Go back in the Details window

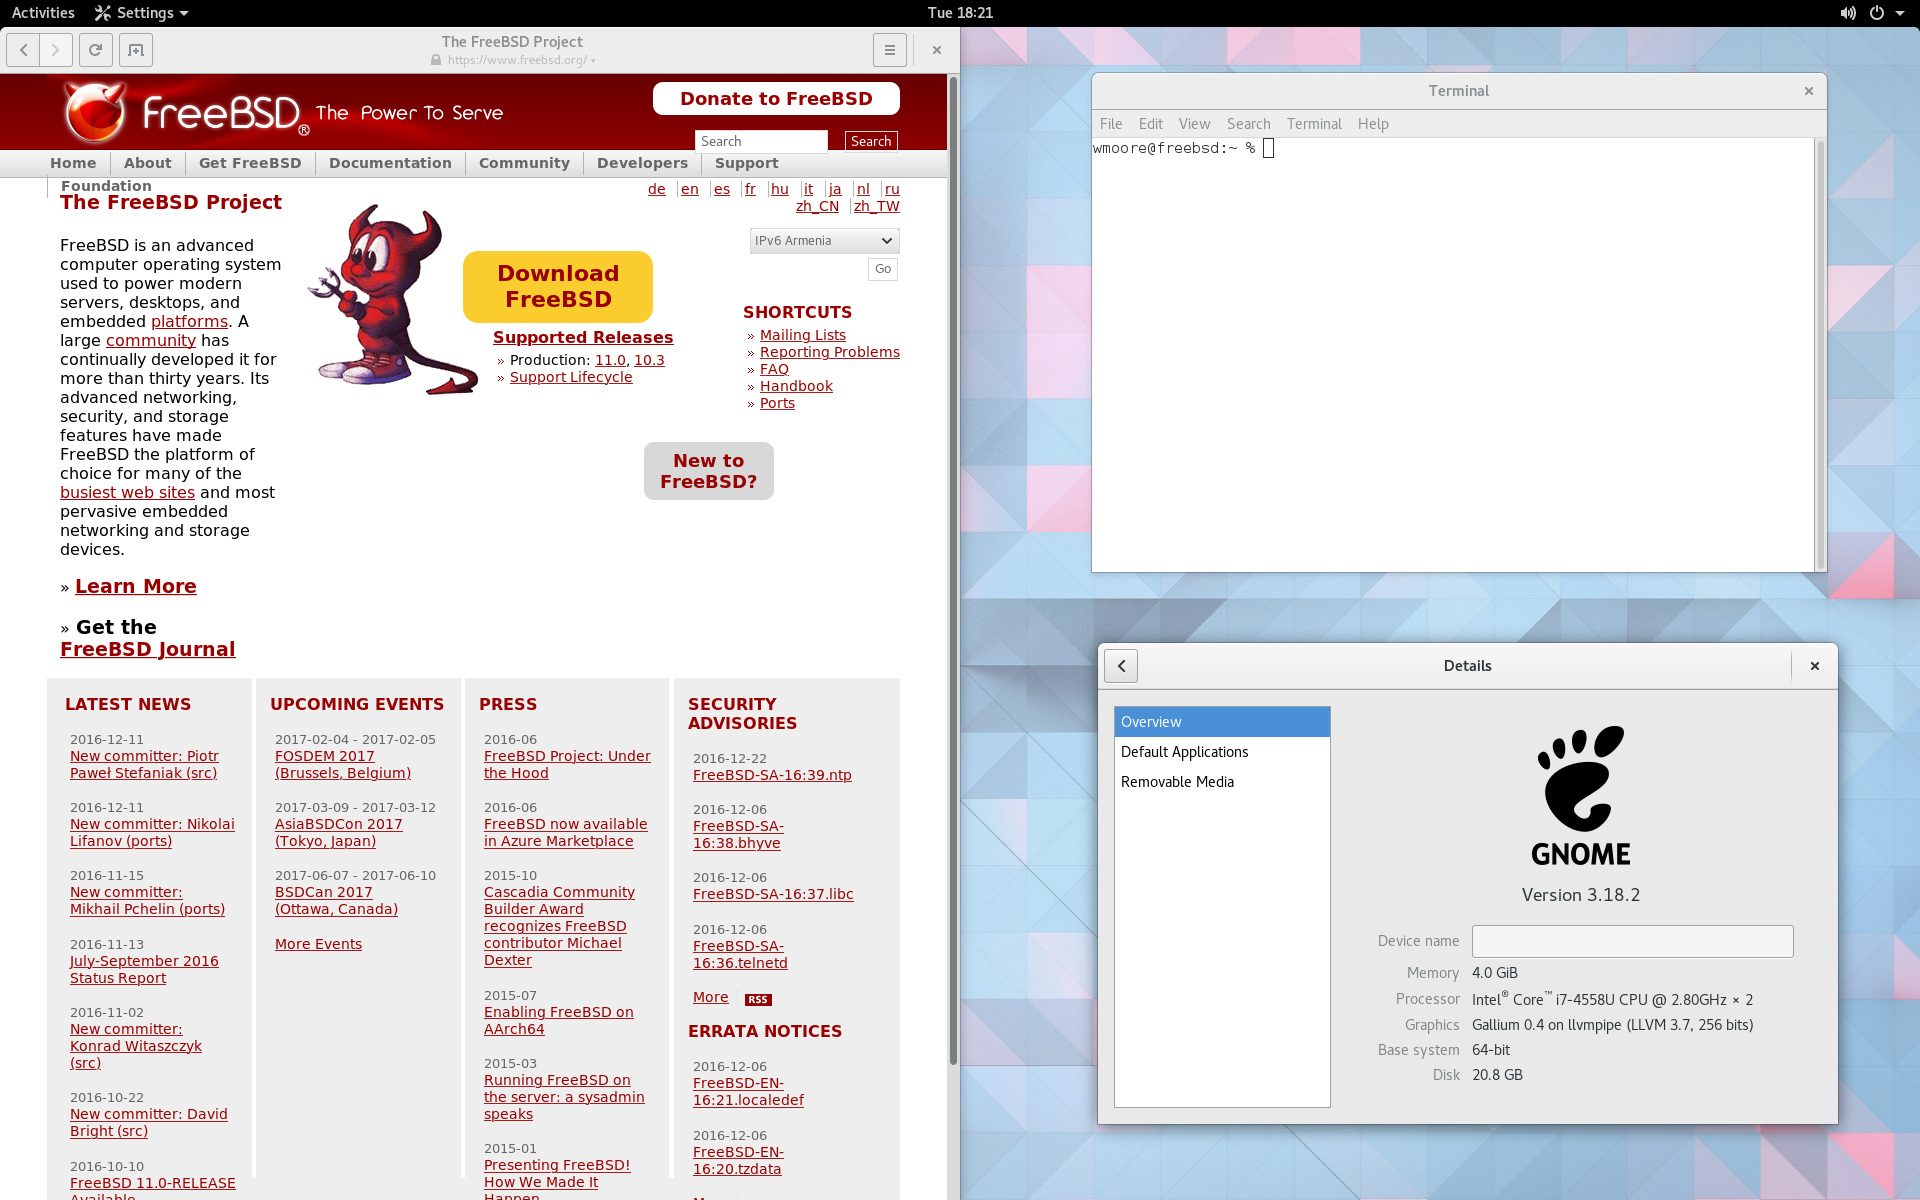point(1121,666)
